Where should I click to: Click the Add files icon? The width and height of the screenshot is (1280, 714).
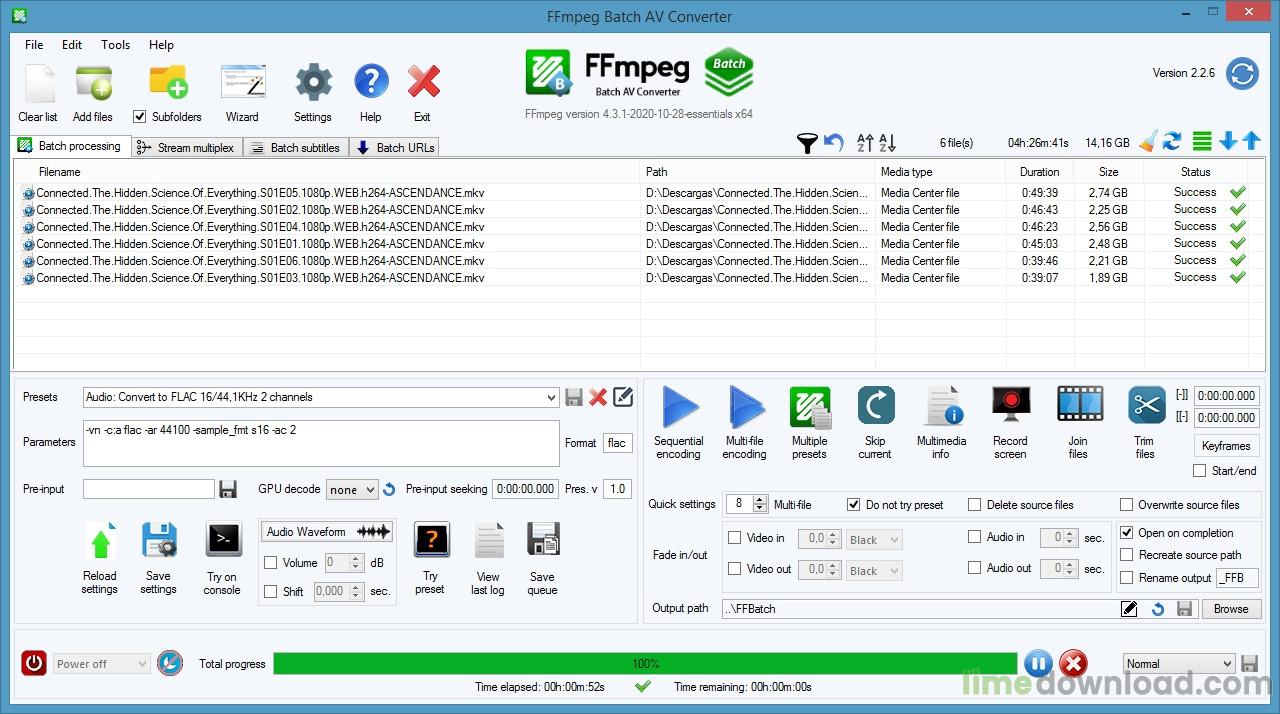[x=93, y=84]
